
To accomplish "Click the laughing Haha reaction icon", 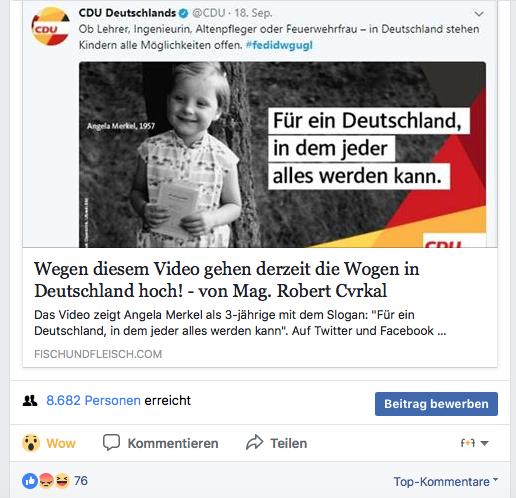I will [x=62, y=481].
